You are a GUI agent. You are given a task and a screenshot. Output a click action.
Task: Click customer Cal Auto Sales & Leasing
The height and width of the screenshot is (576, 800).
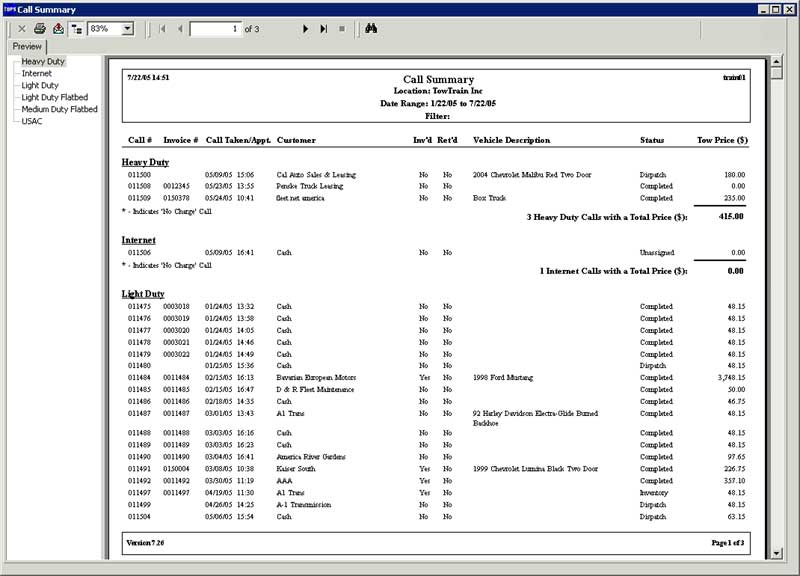(x=316, y=175)
